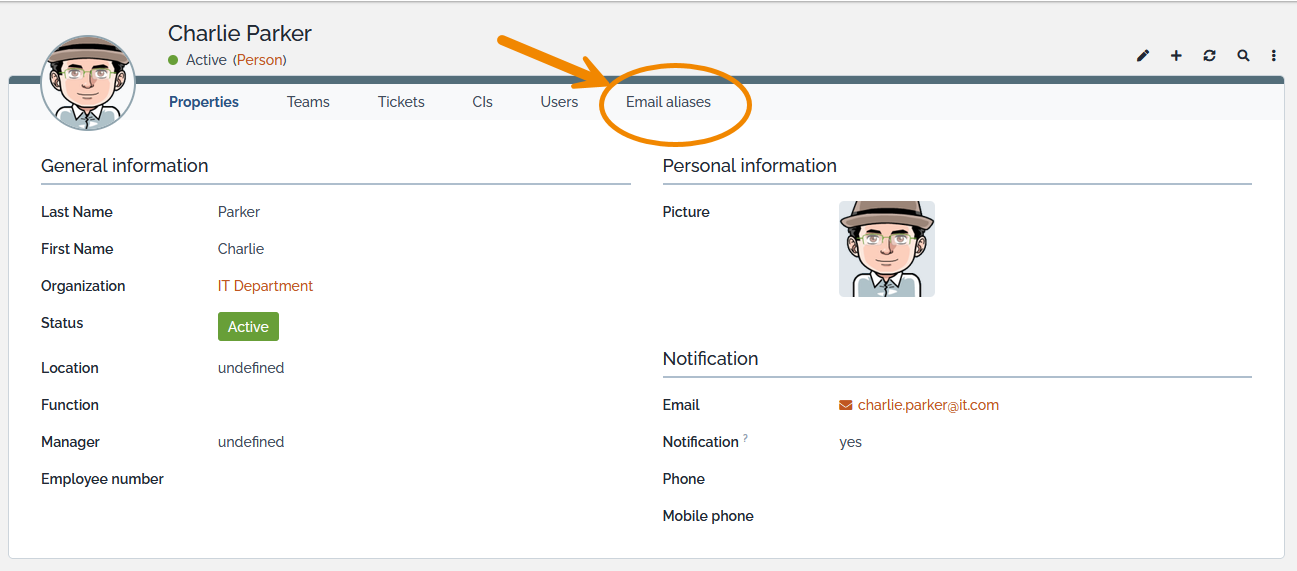1297x571 pixels.
Task: Refresh the page with the reload icon
Action: 1209,56
